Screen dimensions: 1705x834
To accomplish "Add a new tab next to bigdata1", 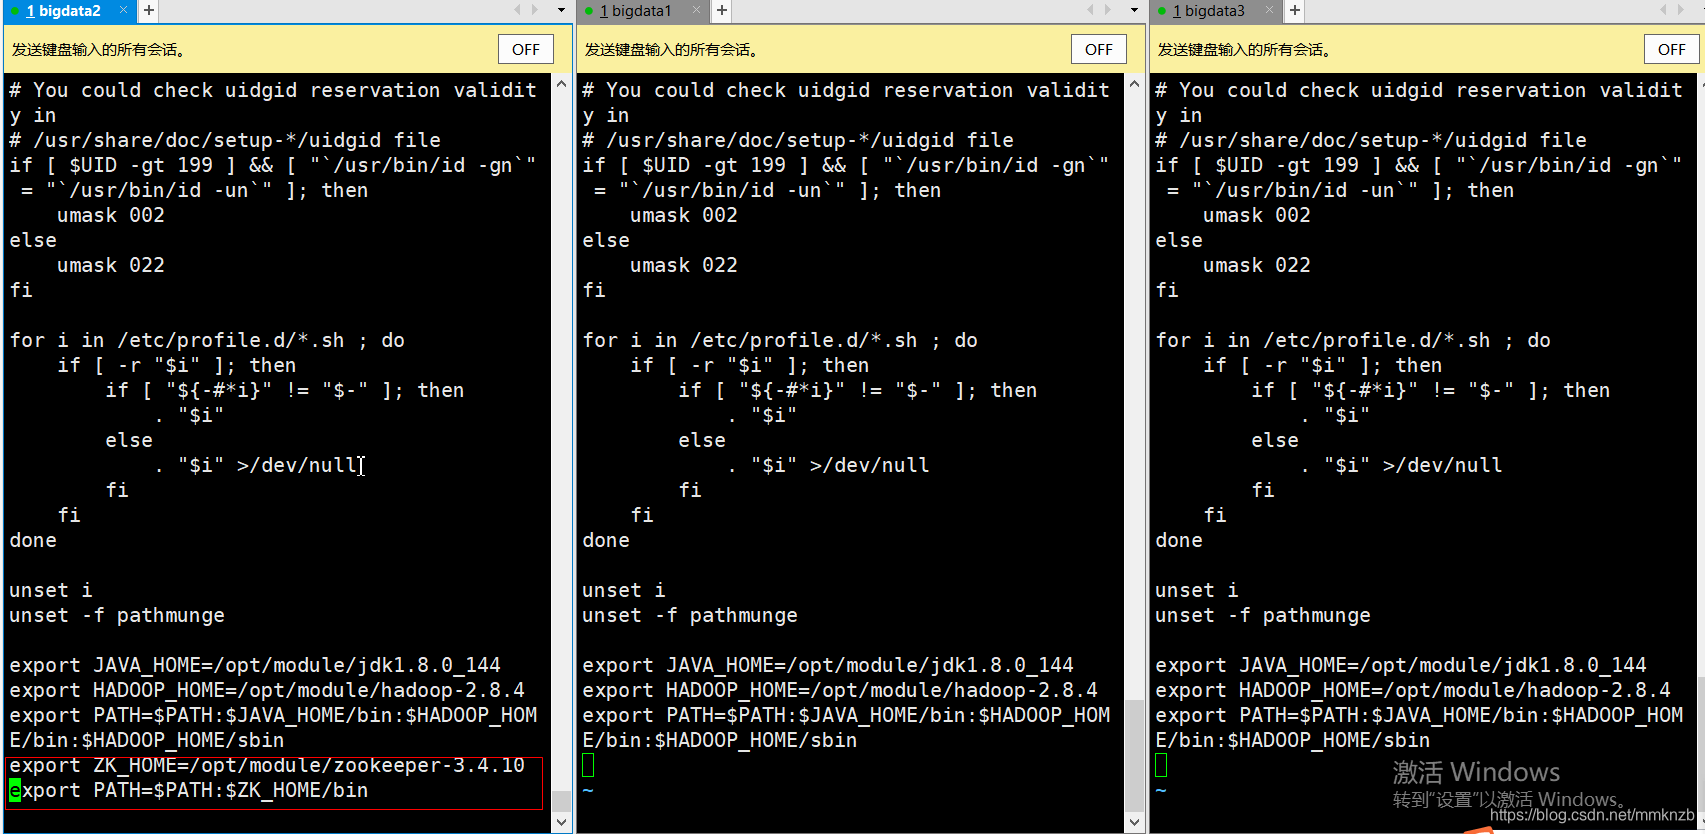I will [x=721, y=11].
